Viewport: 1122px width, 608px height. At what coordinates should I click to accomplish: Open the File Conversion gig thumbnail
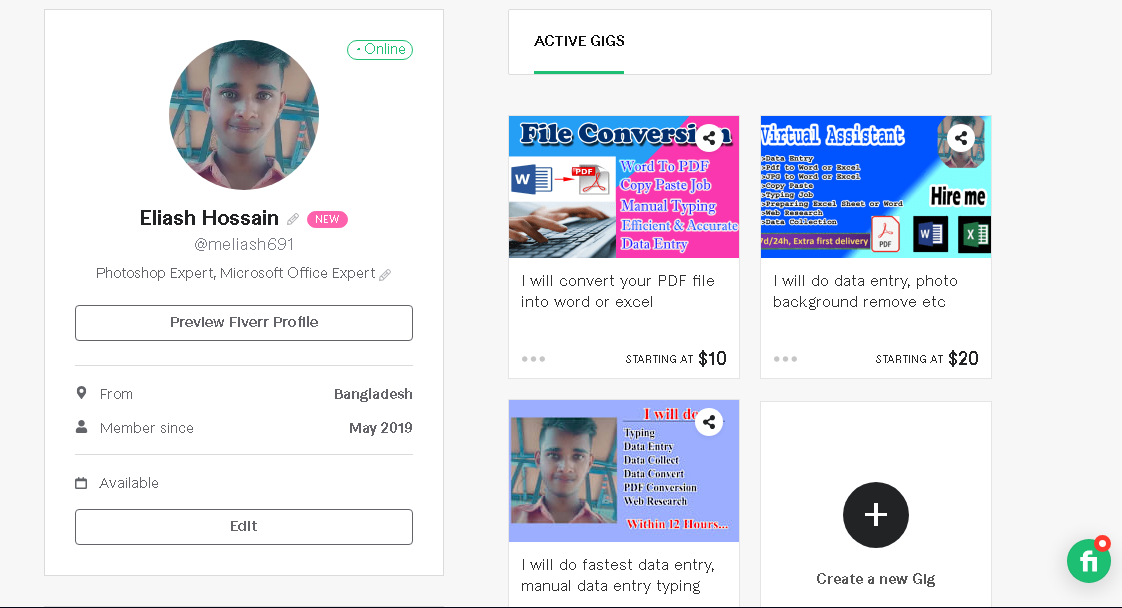(624, 187)
